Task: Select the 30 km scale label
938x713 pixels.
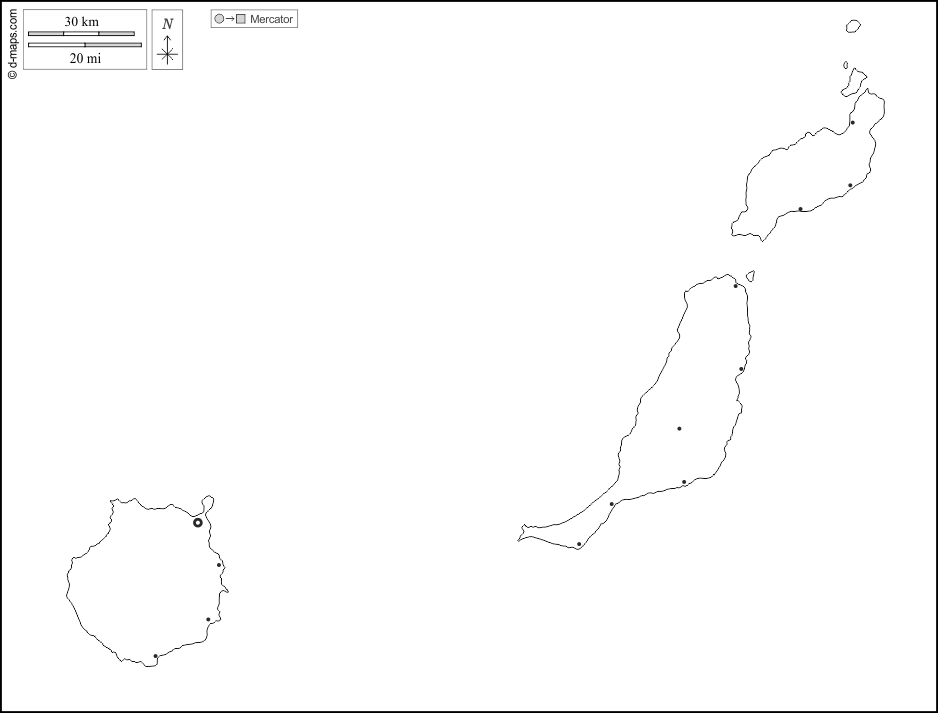Action: [81, 20]
